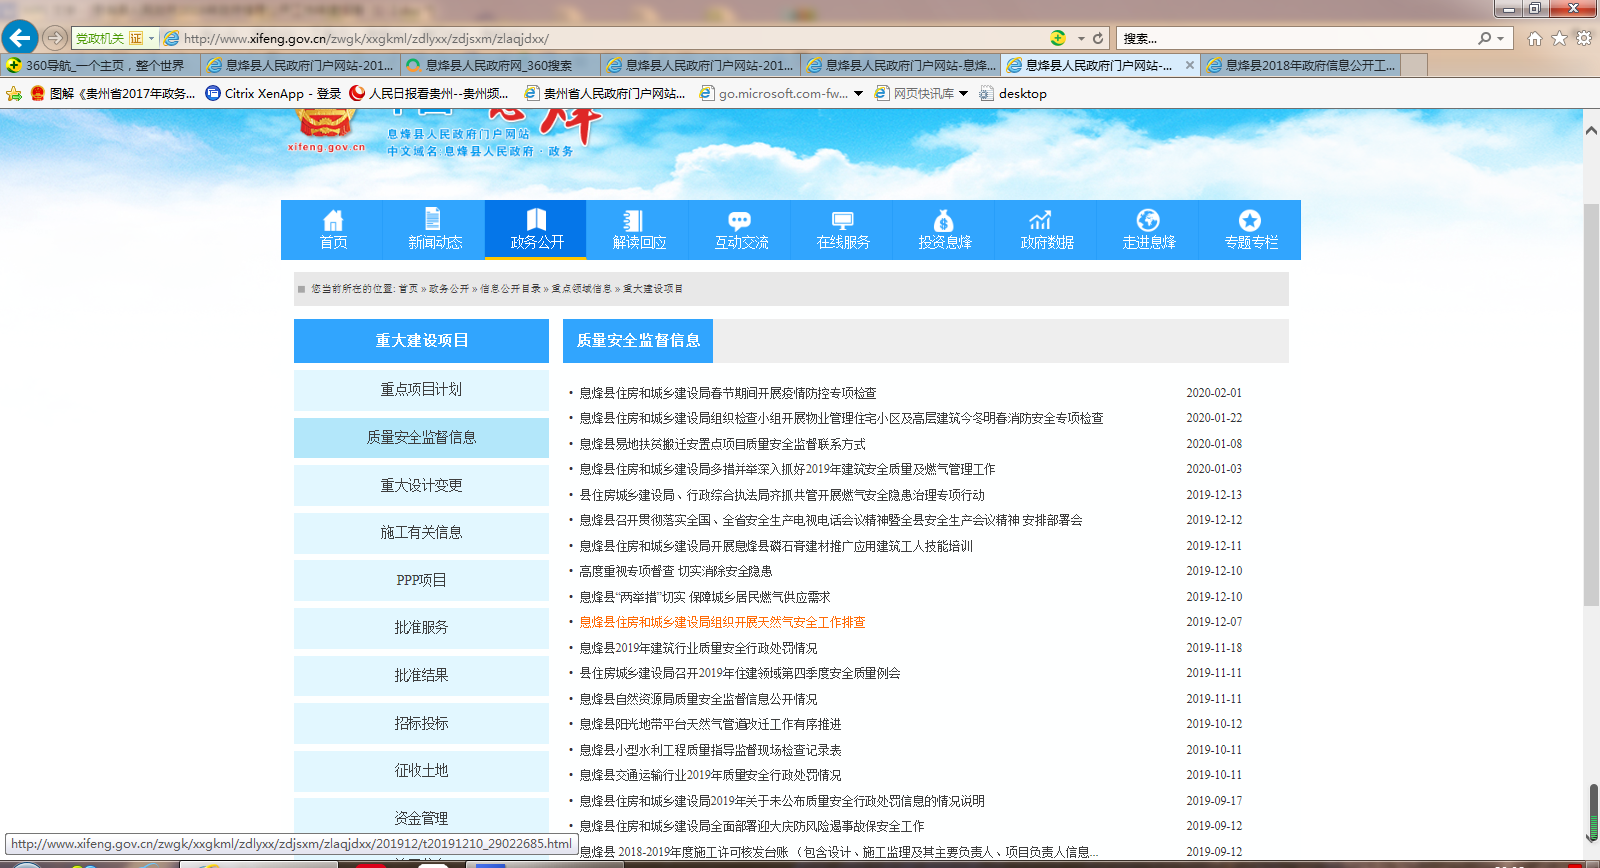
Task: Open favorites with the star icon
Action: tap(1559, 38)
